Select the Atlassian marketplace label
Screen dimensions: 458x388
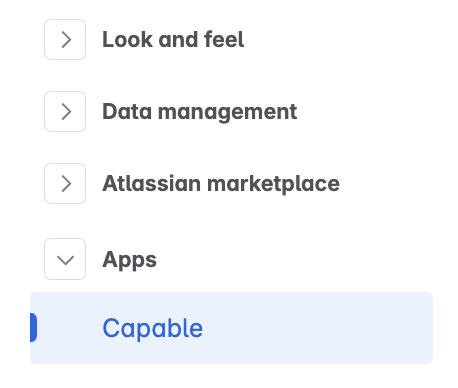pos(221,184)
